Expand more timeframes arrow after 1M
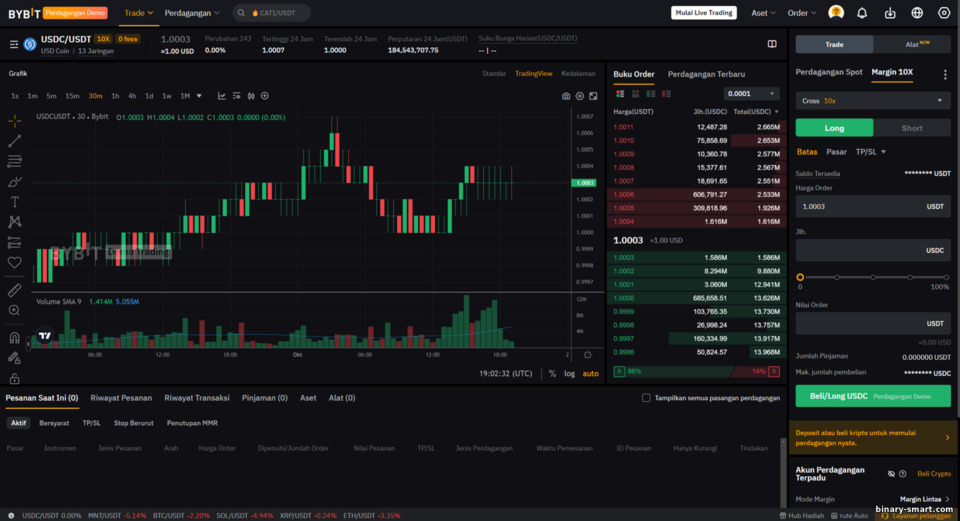 pos(199,96)
